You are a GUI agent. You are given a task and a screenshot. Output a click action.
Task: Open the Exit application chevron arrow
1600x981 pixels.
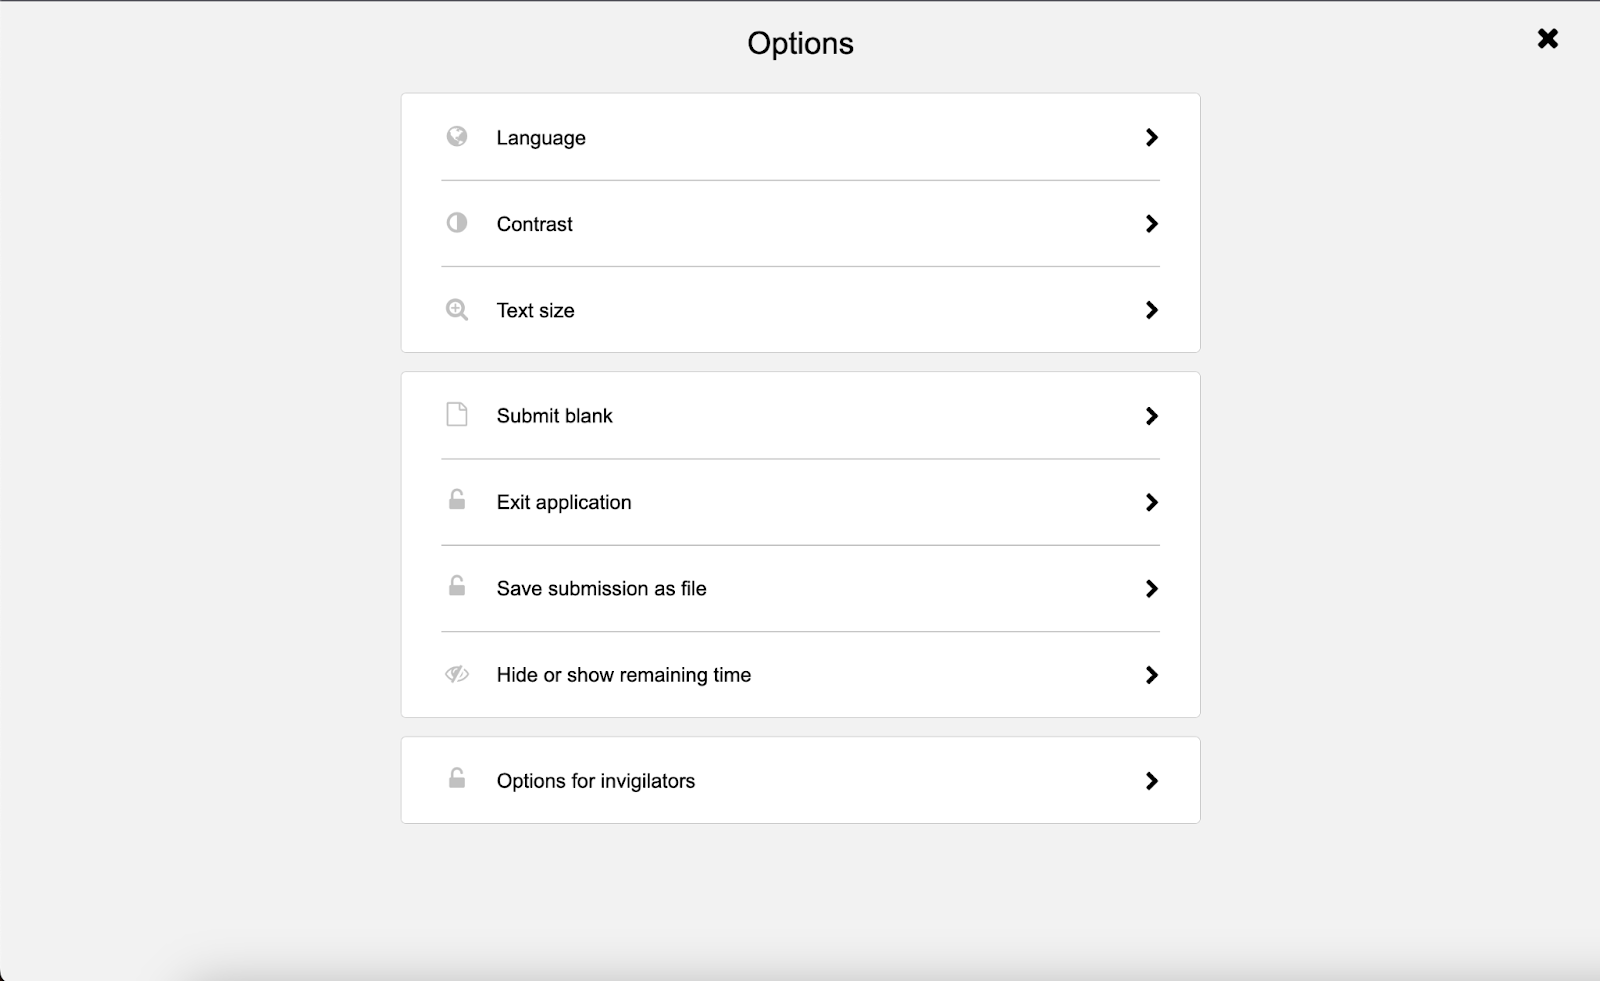point(1152,502)
